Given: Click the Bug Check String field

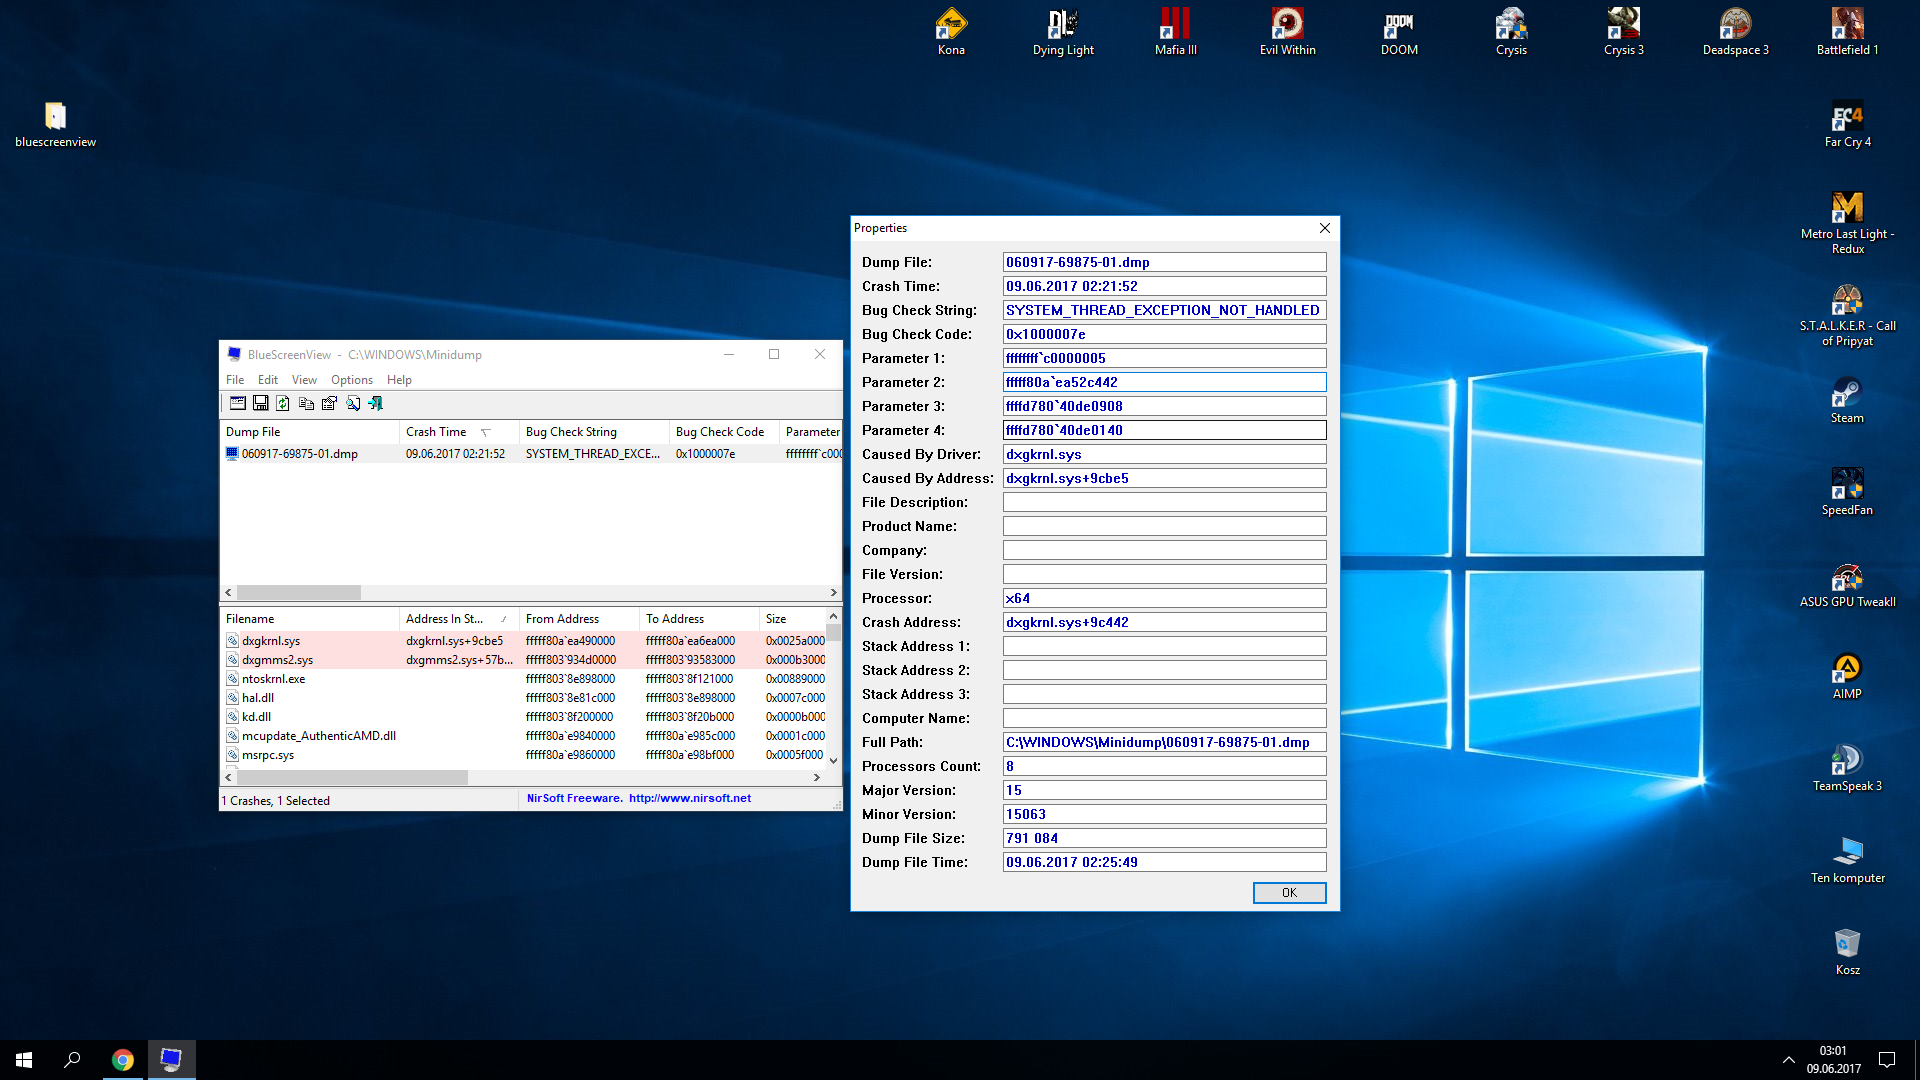Looking at the screenshot, I should pyautogui.click(x=1164, y=310).
